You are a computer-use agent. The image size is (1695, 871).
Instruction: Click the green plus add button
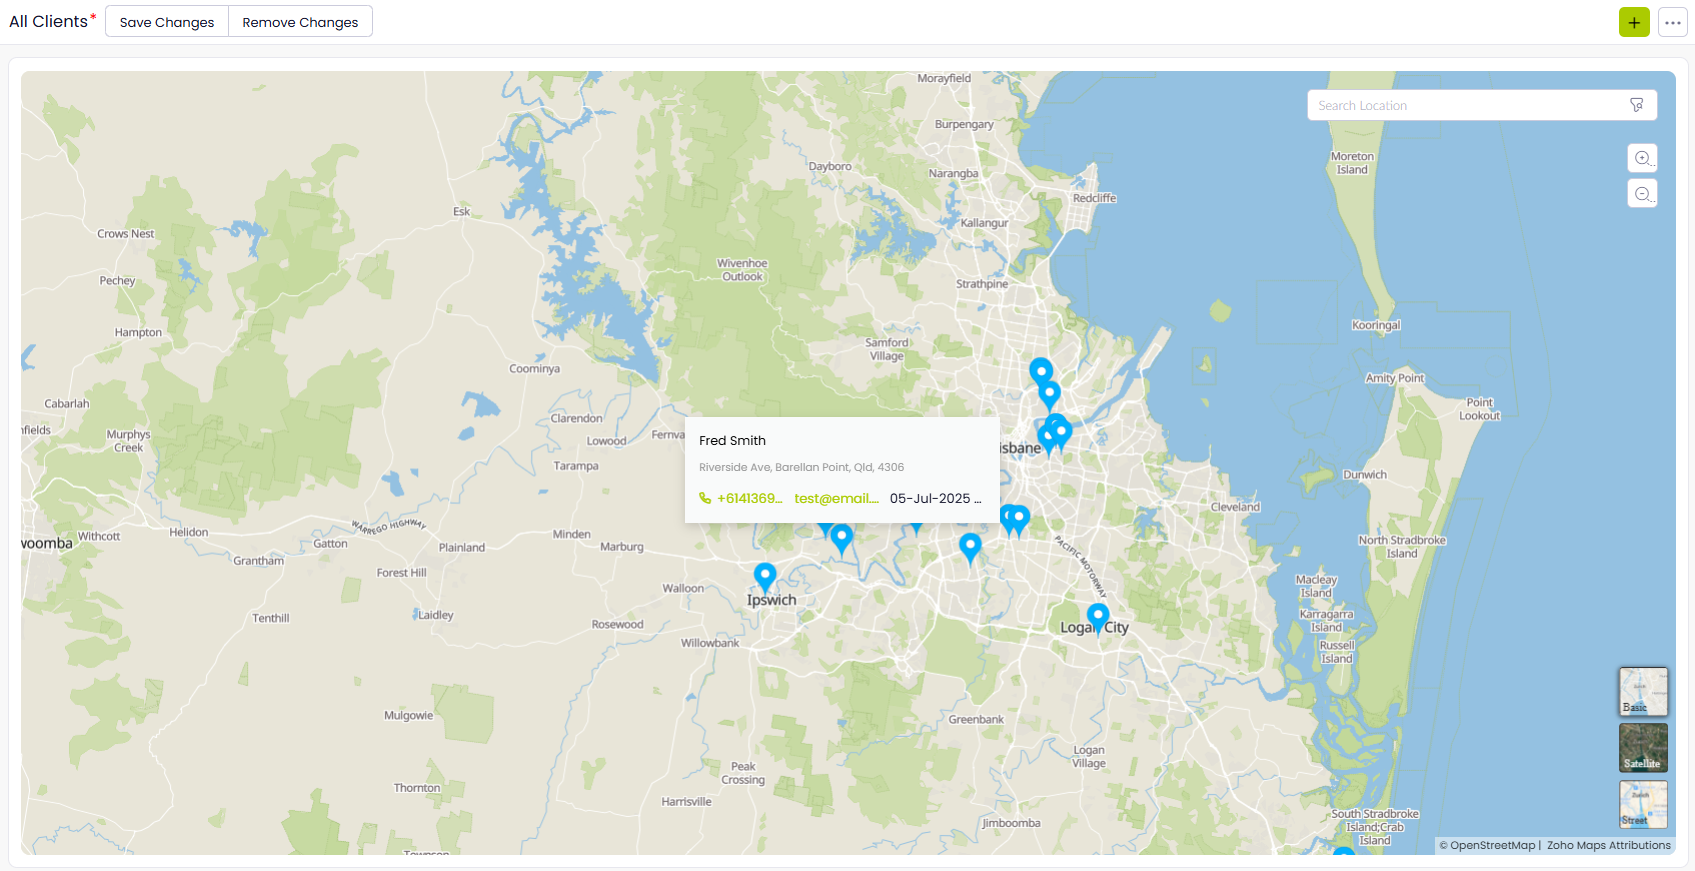tap(1634, 22)
